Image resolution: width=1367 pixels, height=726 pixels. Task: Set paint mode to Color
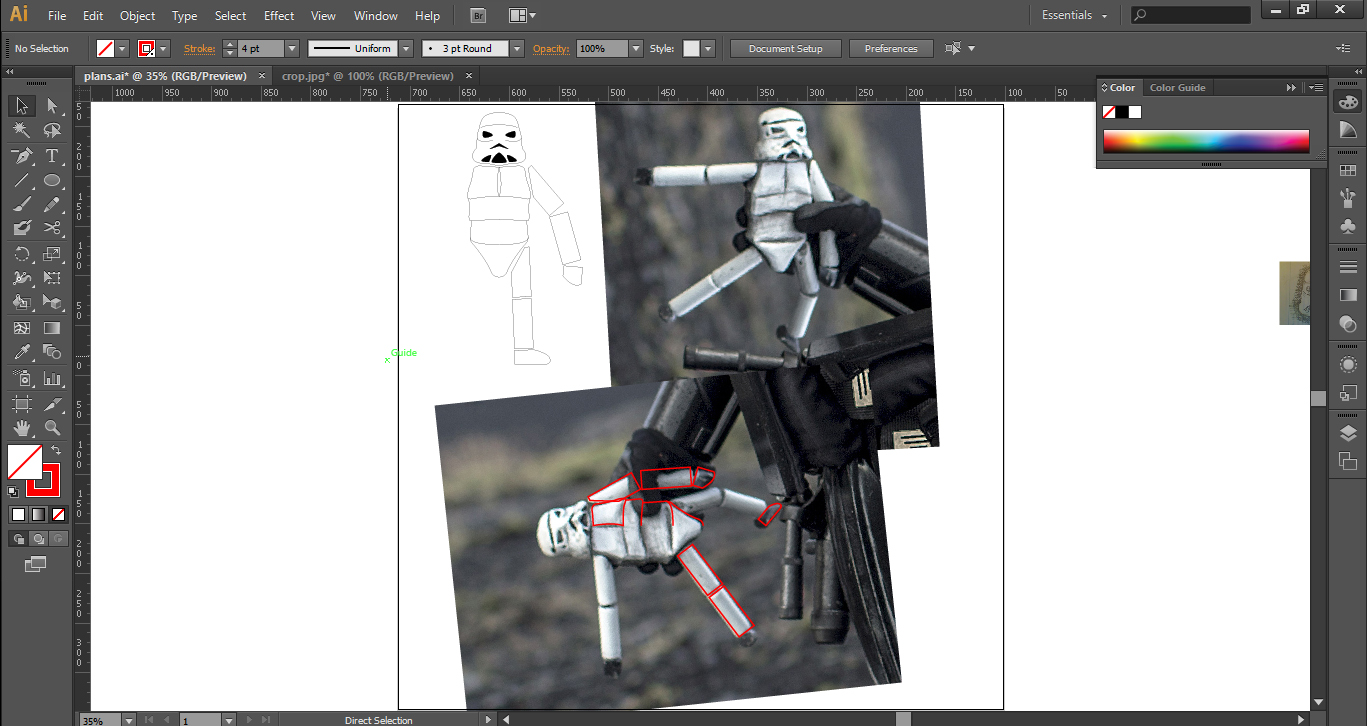[18, 514]
